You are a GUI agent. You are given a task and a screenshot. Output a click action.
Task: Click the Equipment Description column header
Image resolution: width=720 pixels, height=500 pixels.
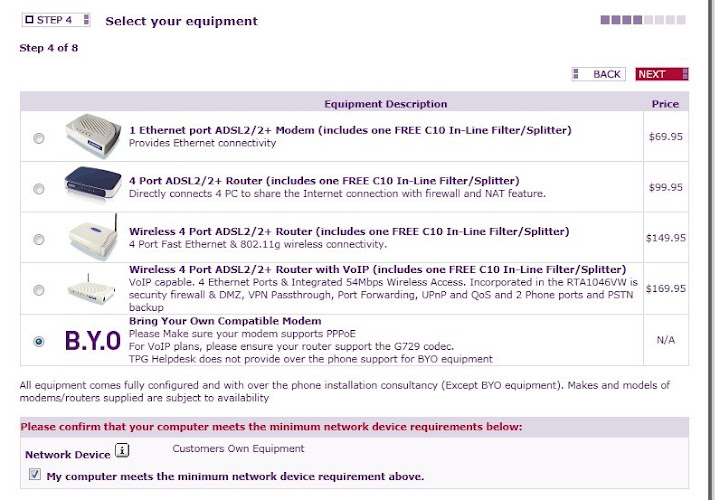point(385,104)
